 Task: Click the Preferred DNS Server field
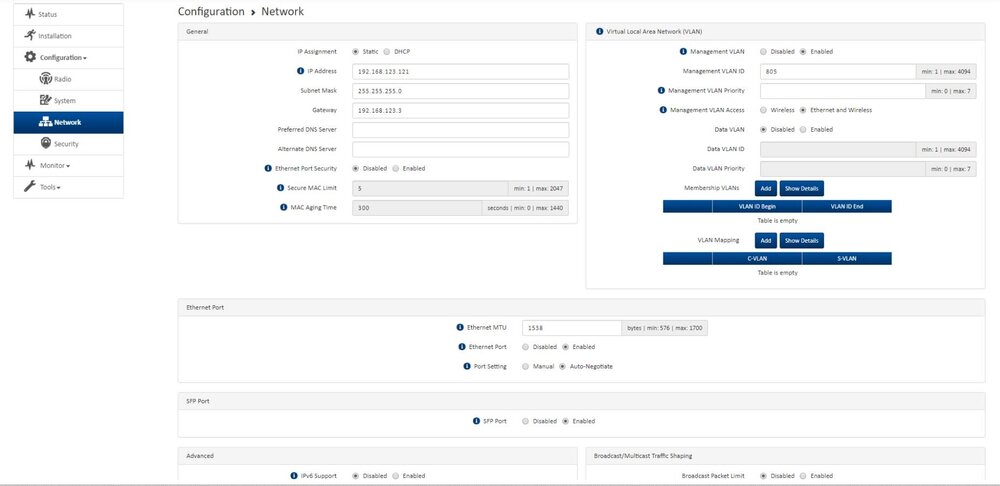pos(460,130)
